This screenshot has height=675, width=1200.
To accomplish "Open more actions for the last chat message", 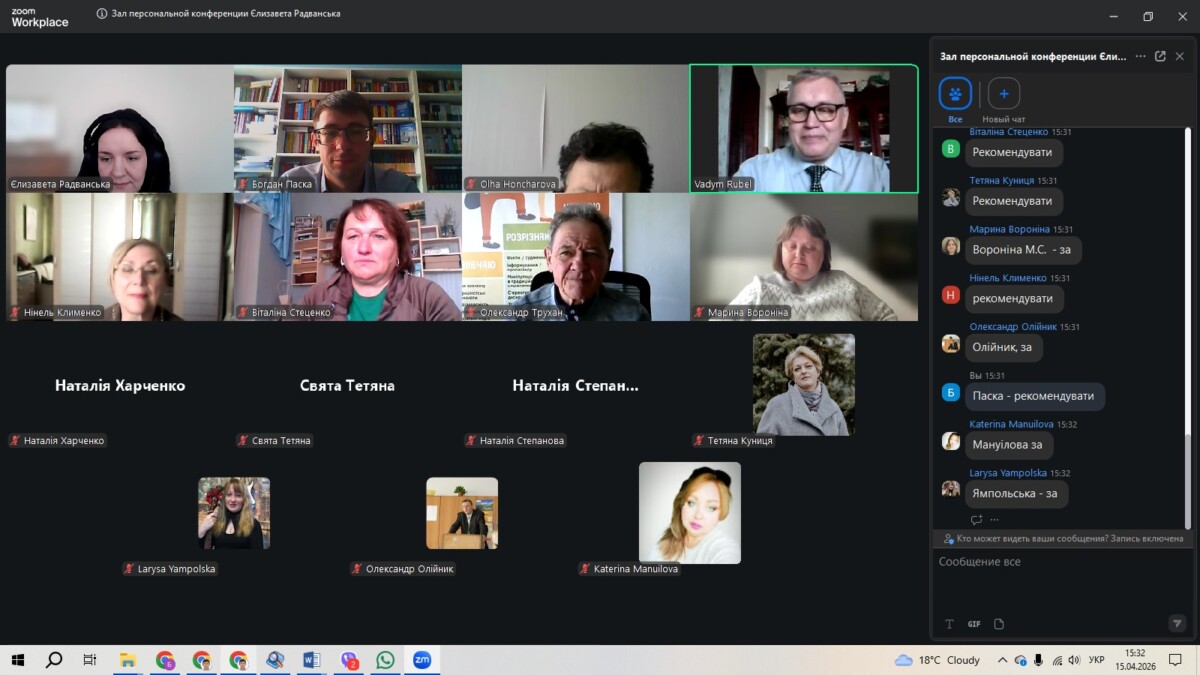I will click(x=994, y=520).
